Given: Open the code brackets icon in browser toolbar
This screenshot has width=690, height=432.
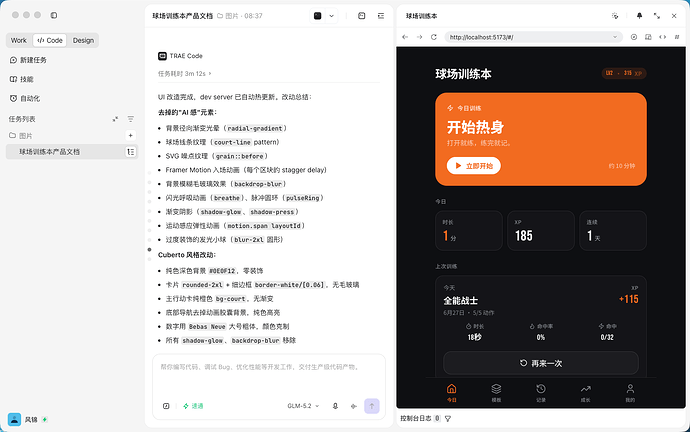Looking at the screenshot, I should (662, 37).
